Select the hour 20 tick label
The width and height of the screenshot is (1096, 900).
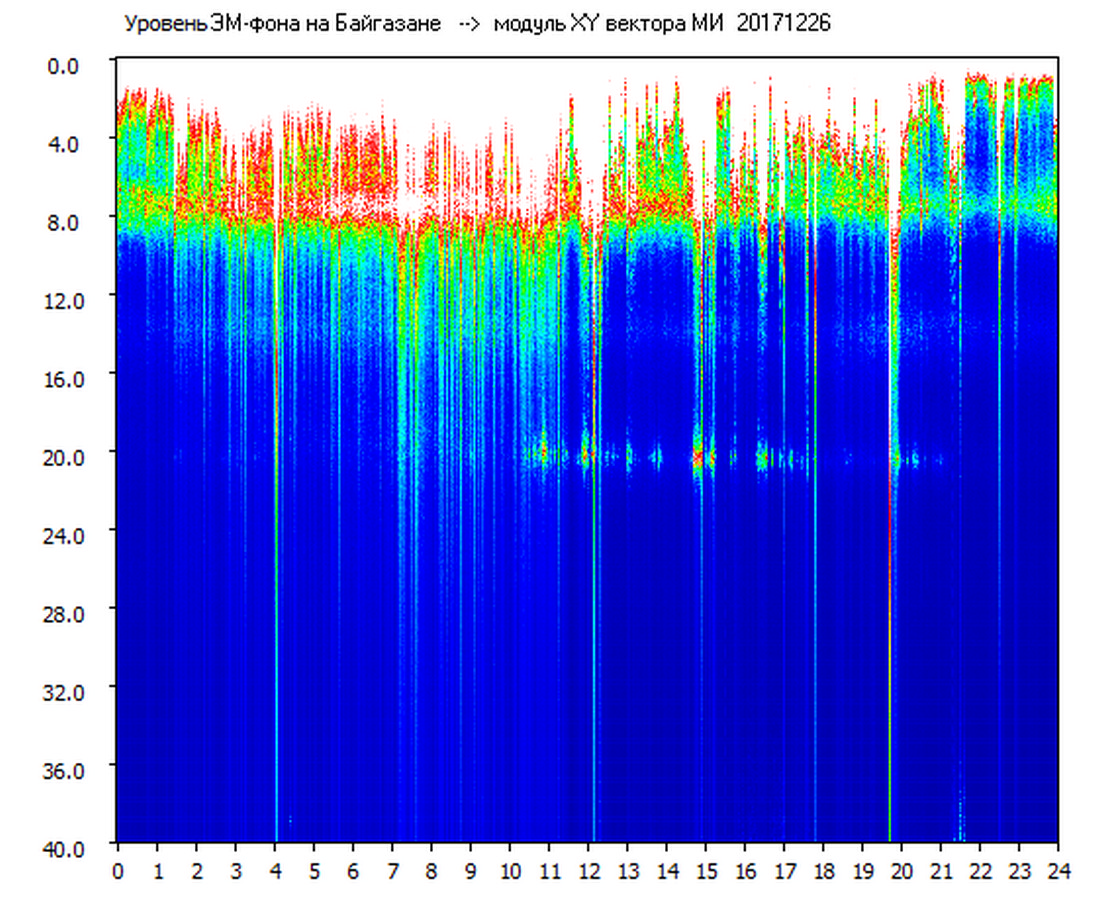(902, 871)
